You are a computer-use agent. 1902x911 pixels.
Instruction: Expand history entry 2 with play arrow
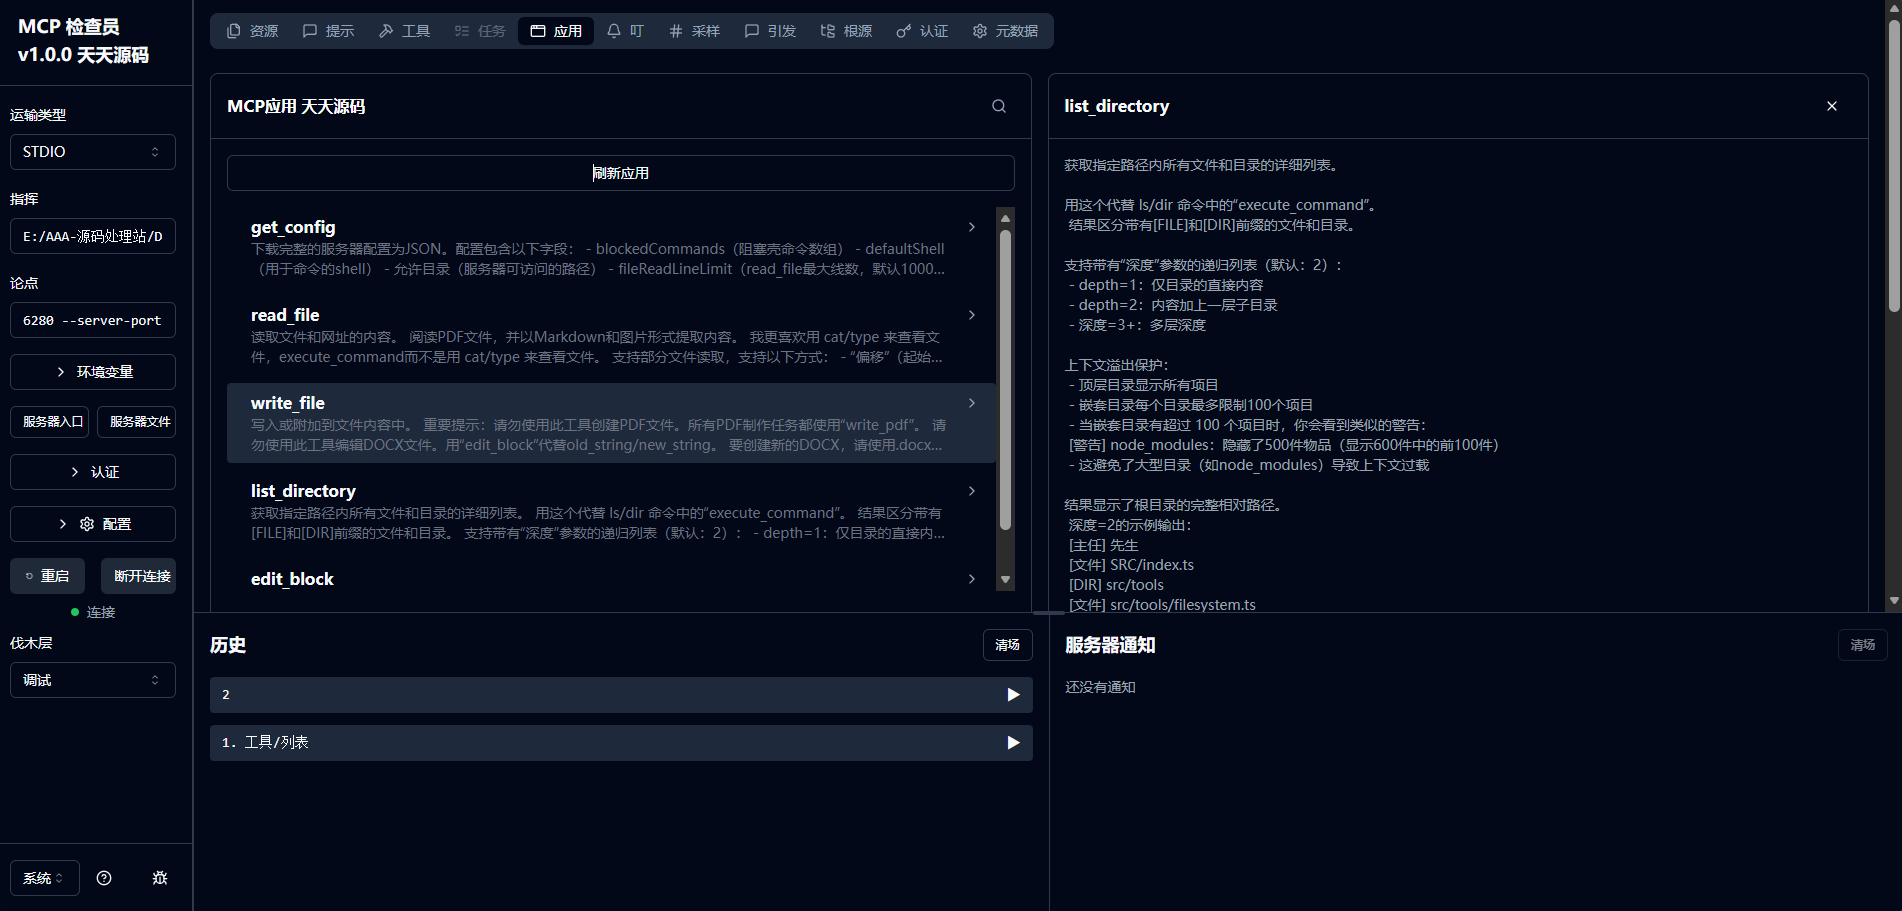point(1013,695)
